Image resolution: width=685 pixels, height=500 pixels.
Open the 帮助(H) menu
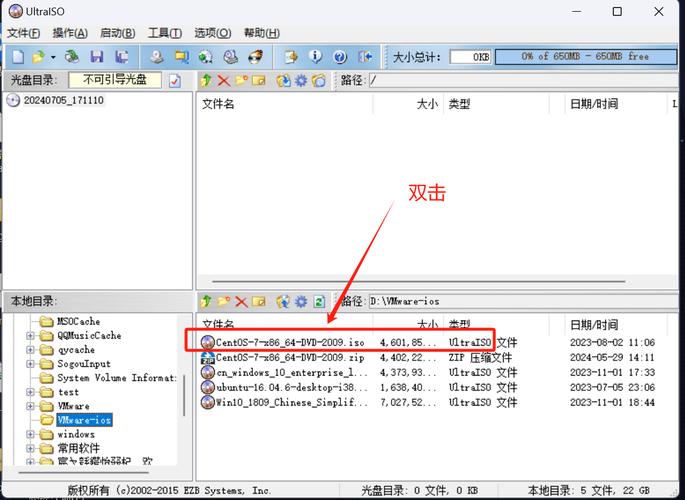tap(262, 33)
